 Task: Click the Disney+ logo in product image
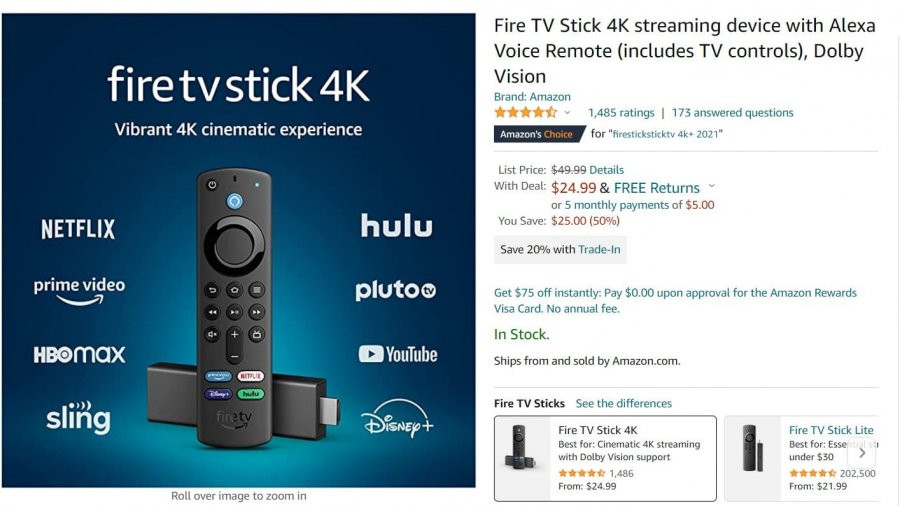point(397,418)
